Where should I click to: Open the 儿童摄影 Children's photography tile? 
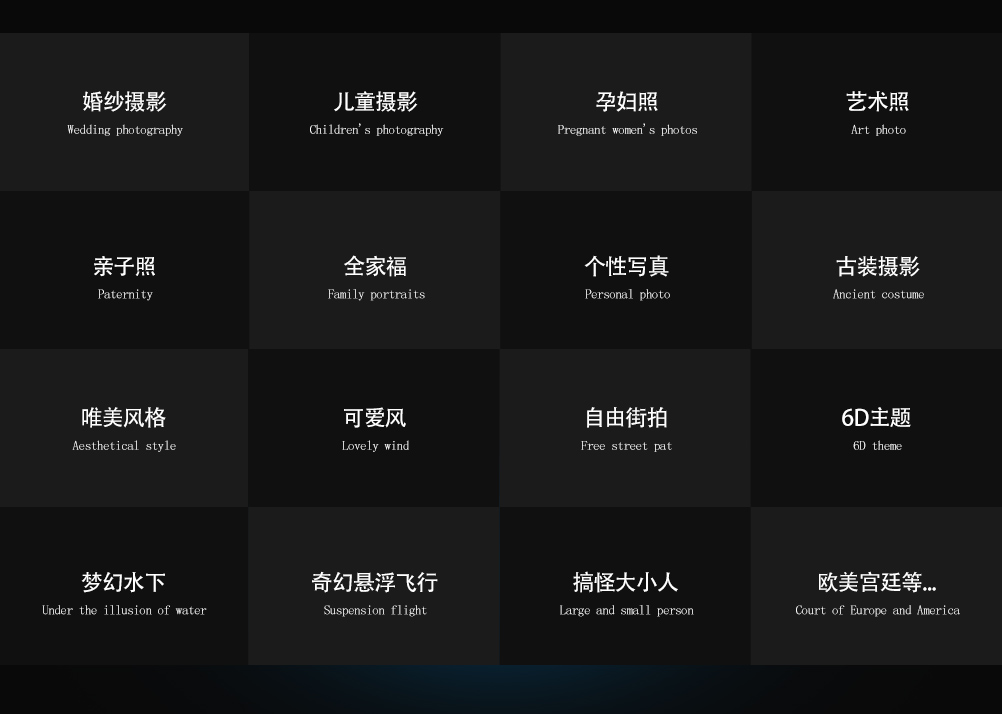[x=375, y=112]
